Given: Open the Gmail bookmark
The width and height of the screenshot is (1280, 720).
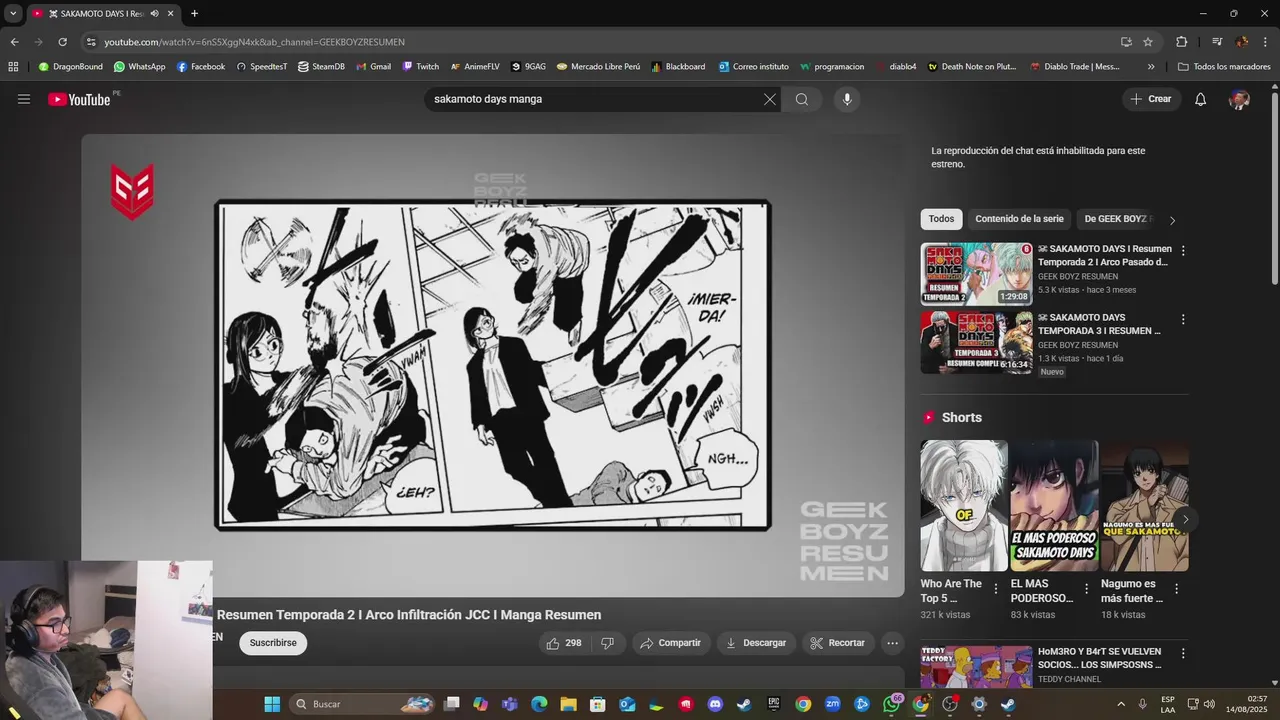Looking at the screenshot, I should pos(373,67).
